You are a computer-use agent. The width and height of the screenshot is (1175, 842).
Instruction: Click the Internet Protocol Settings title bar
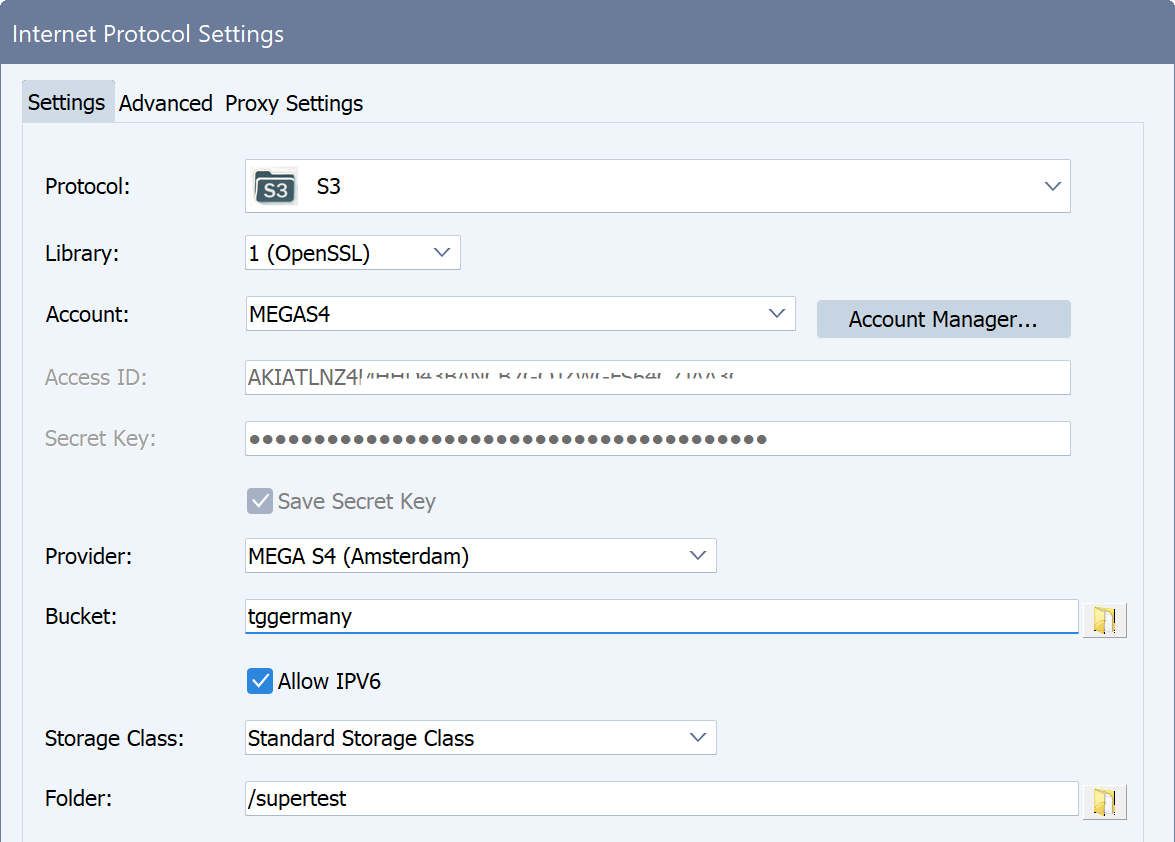click(400, 32)
